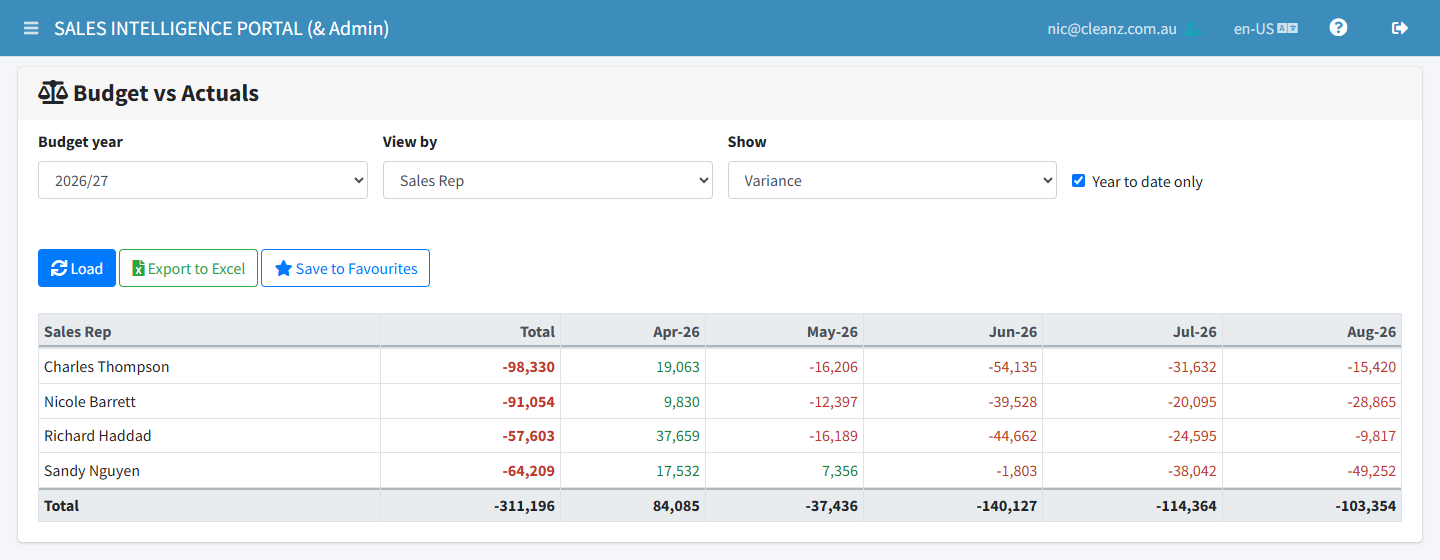Select the Richard Haddad row name
This screenshot has width=1440, height=560.
coord(98,436)
